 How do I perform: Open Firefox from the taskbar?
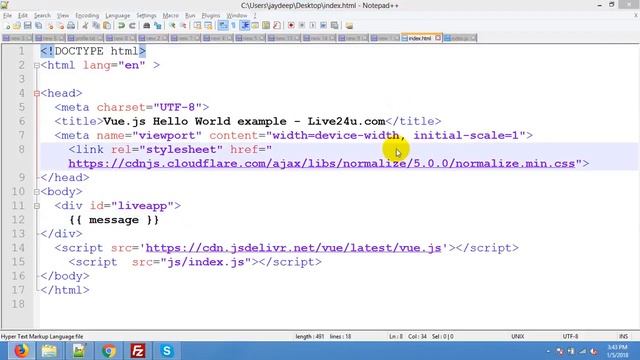click(21, 351)
